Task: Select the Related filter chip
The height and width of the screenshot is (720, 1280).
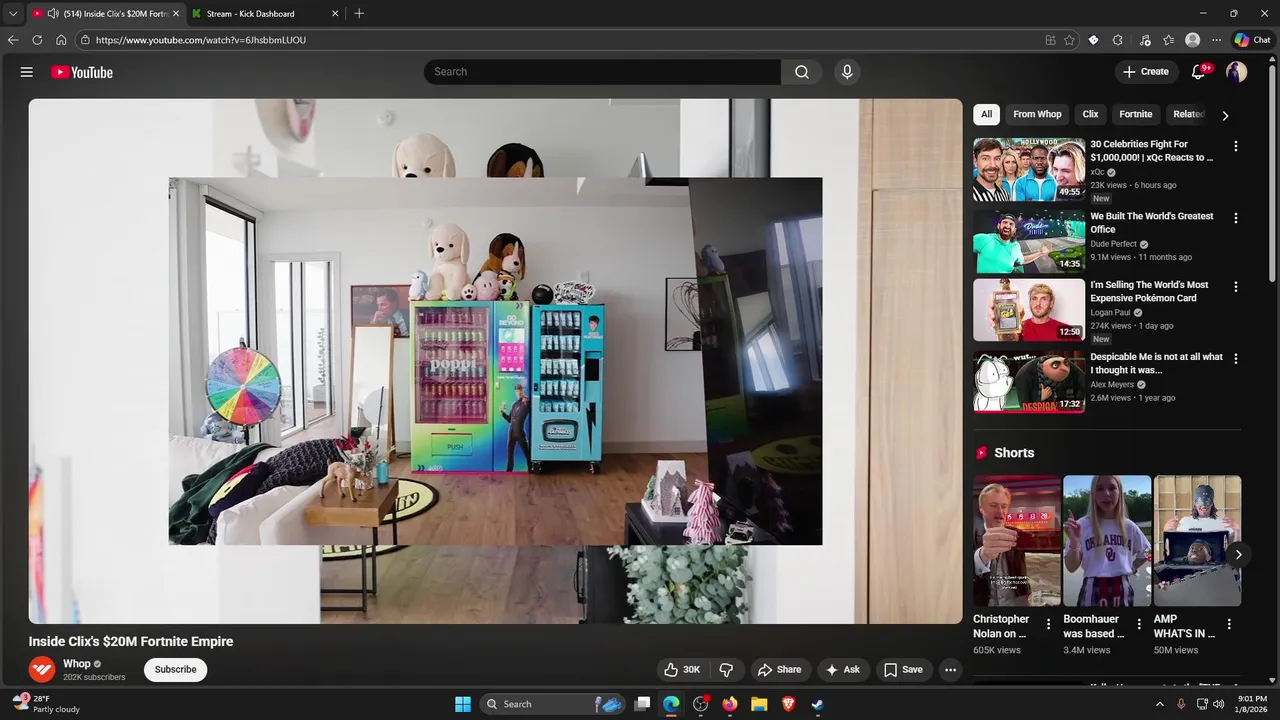Action: pyautogui.click(x=1188, y=114)
